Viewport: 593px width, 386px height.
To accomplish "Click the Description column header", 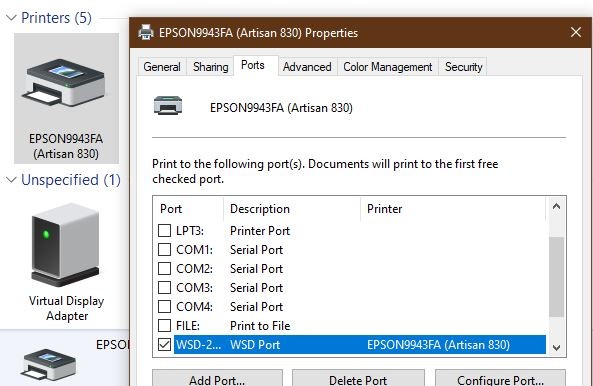I will 292,209.
